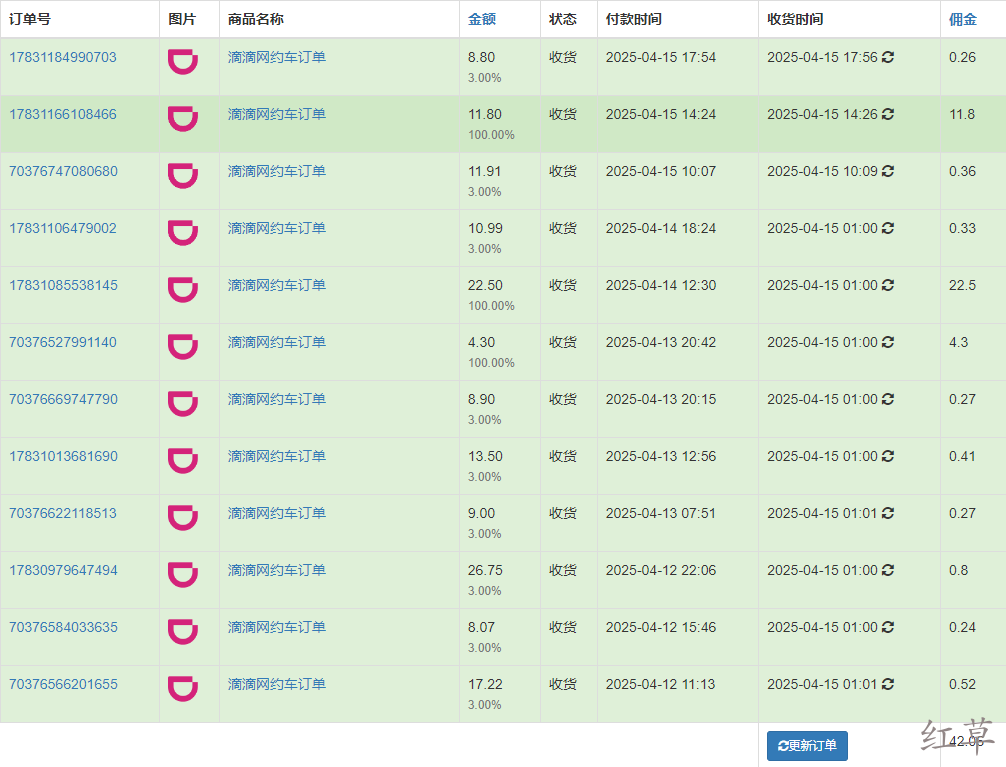Select amount value 17.22
The image size is (1006, 767).
tap(485, 684)
